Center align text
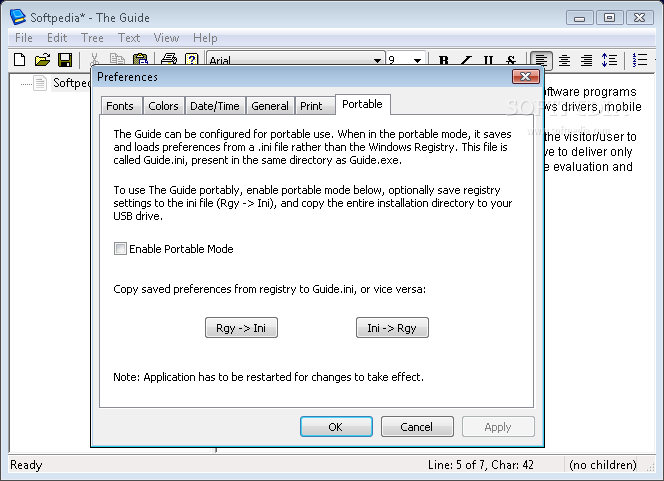 (564, 61)
